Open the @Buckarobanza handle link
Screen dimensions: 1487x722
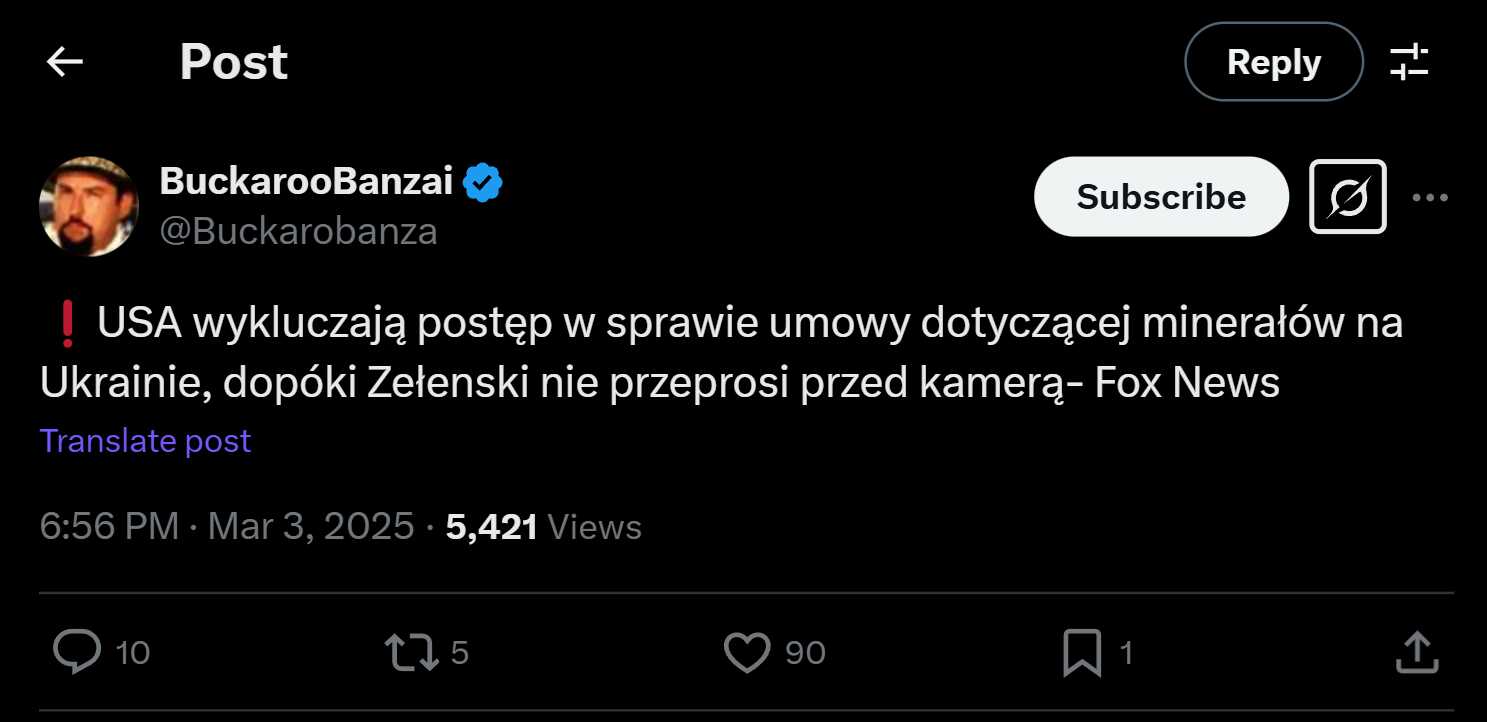point(298,231)
